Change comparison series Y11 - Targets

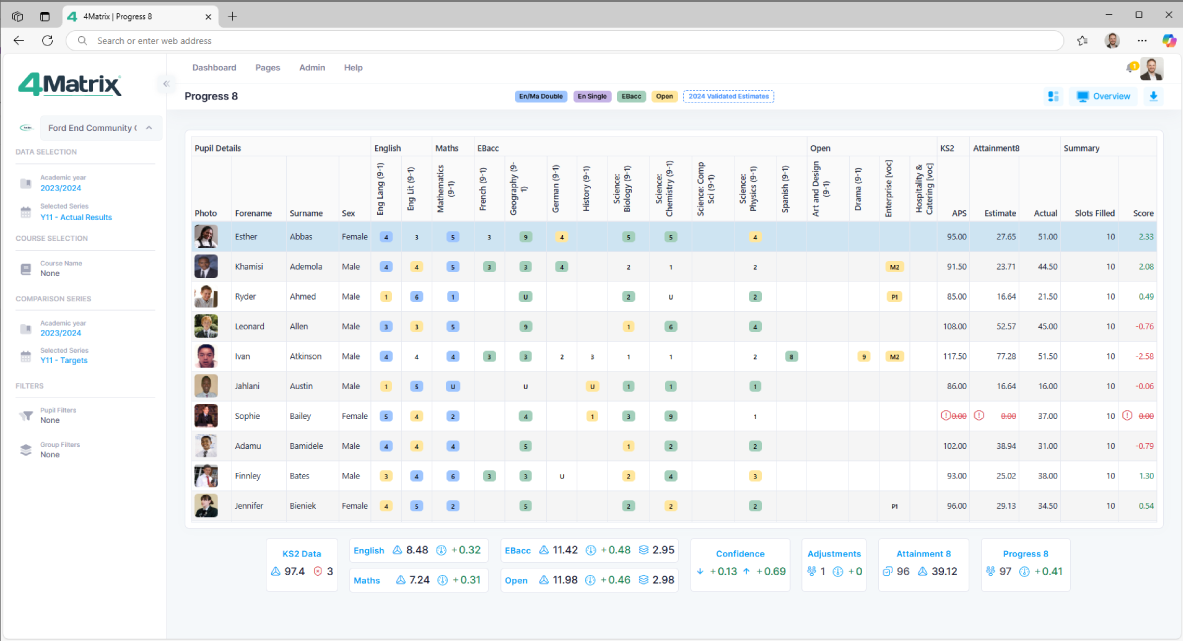(x=64, y=360)
